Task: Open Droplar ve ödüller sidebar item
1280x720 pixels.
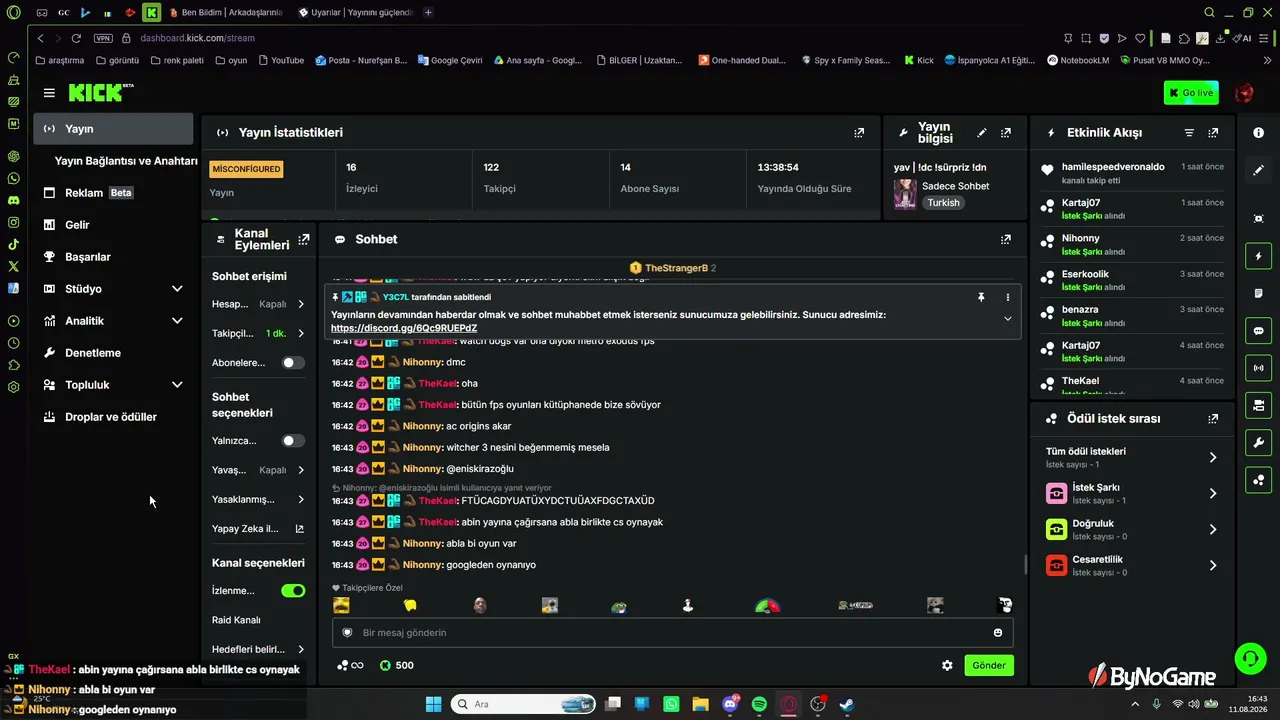Action: coord(113,417)
